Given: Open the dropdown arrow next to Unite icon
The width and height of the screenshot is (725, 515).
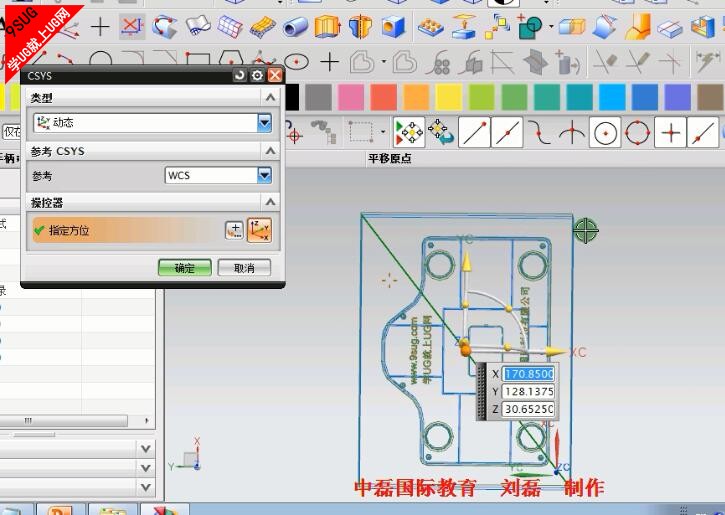Looking at the screenshot, I should click(x=551, y=26).
